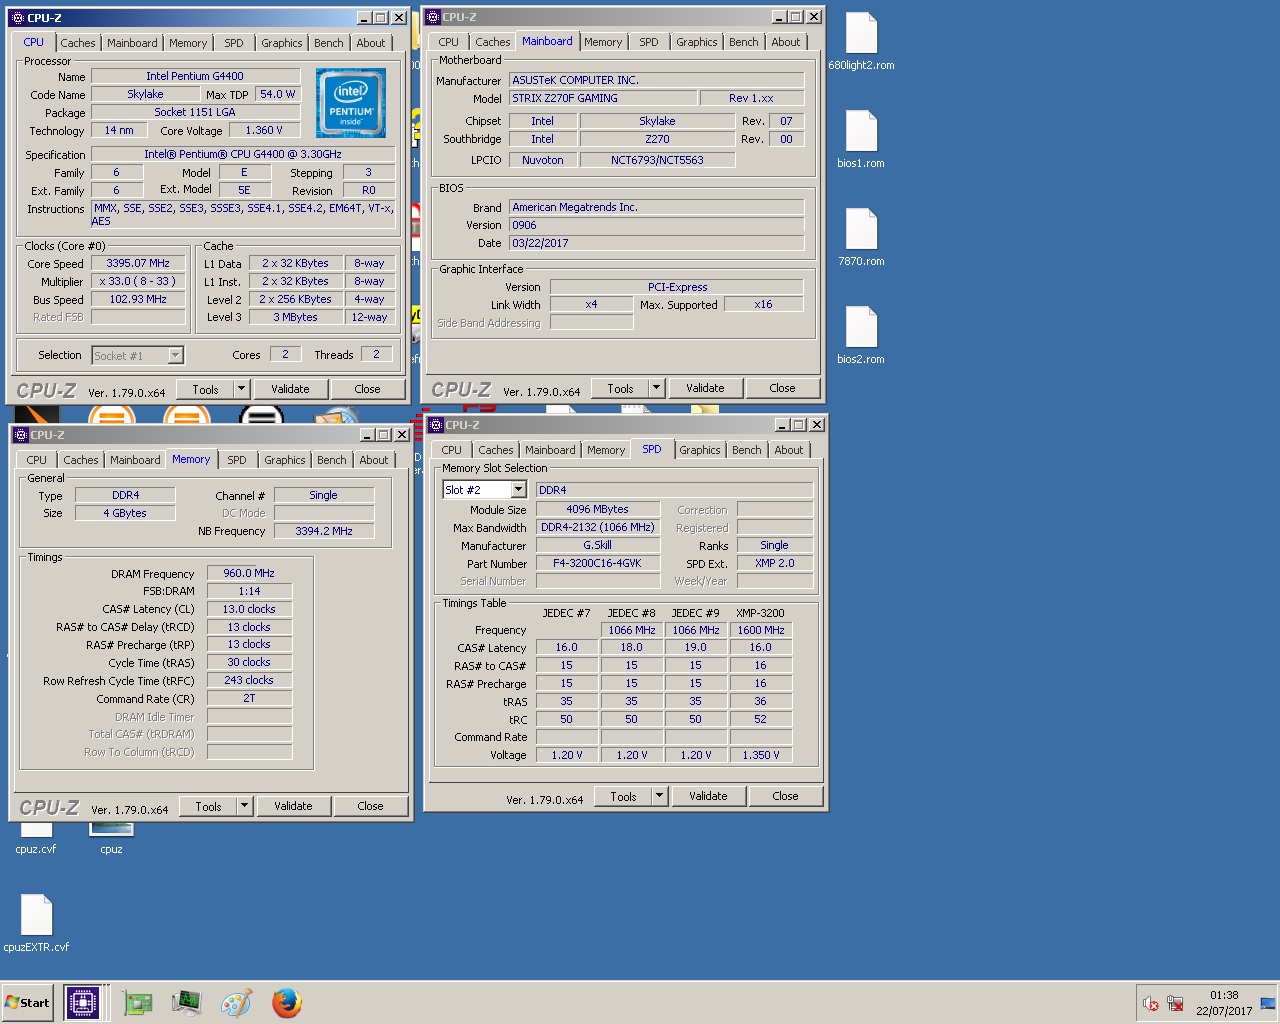This screenshot has width=1280, height=1024.
Task: Click Tools button in the CPU window
Action: (x=206, y=389)
